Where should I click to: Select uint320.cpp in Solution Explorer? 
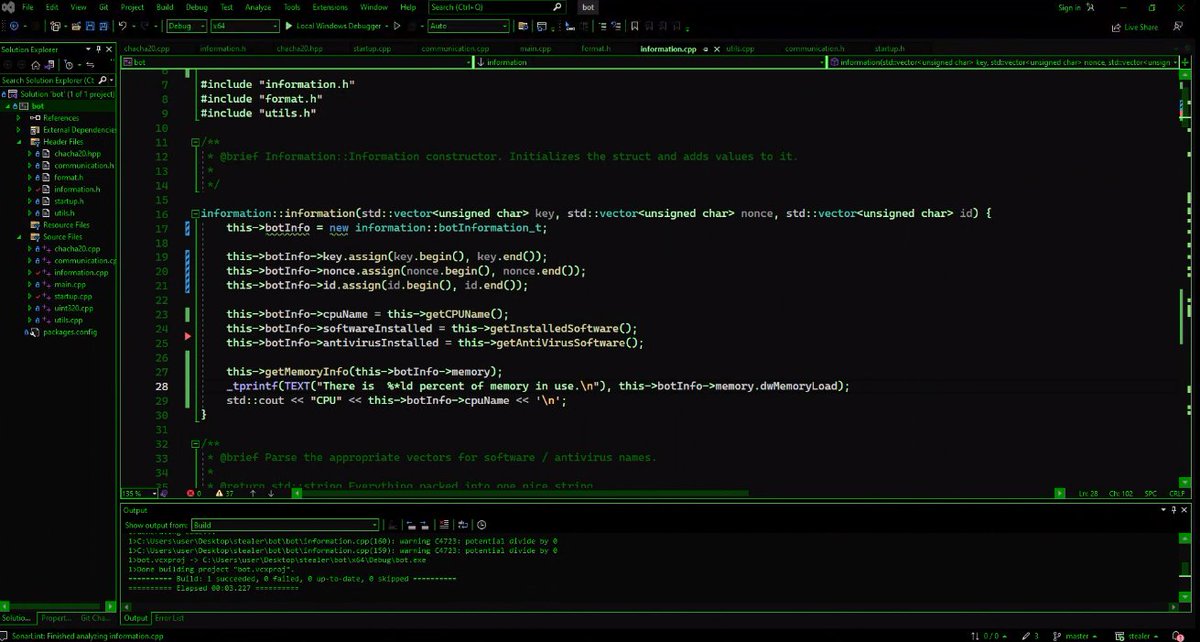point(74,308)
